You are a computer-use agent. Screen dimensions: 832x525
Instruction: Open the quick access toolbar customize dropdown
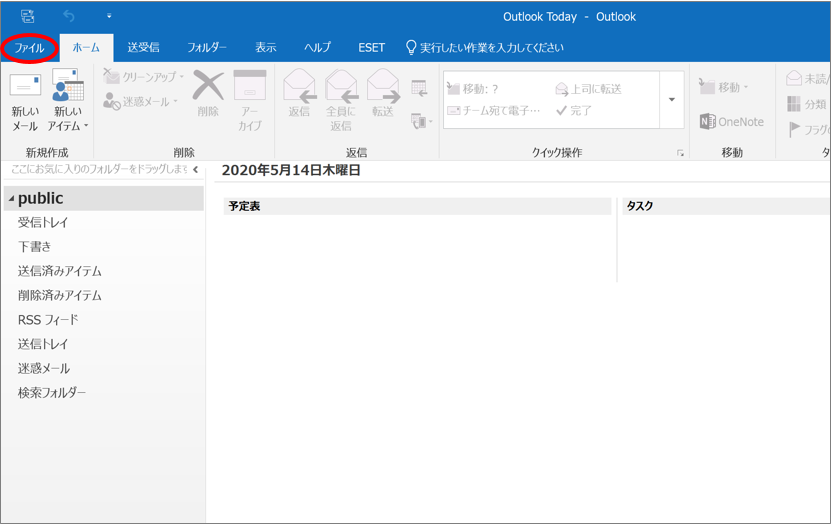[x=109, y=16]
